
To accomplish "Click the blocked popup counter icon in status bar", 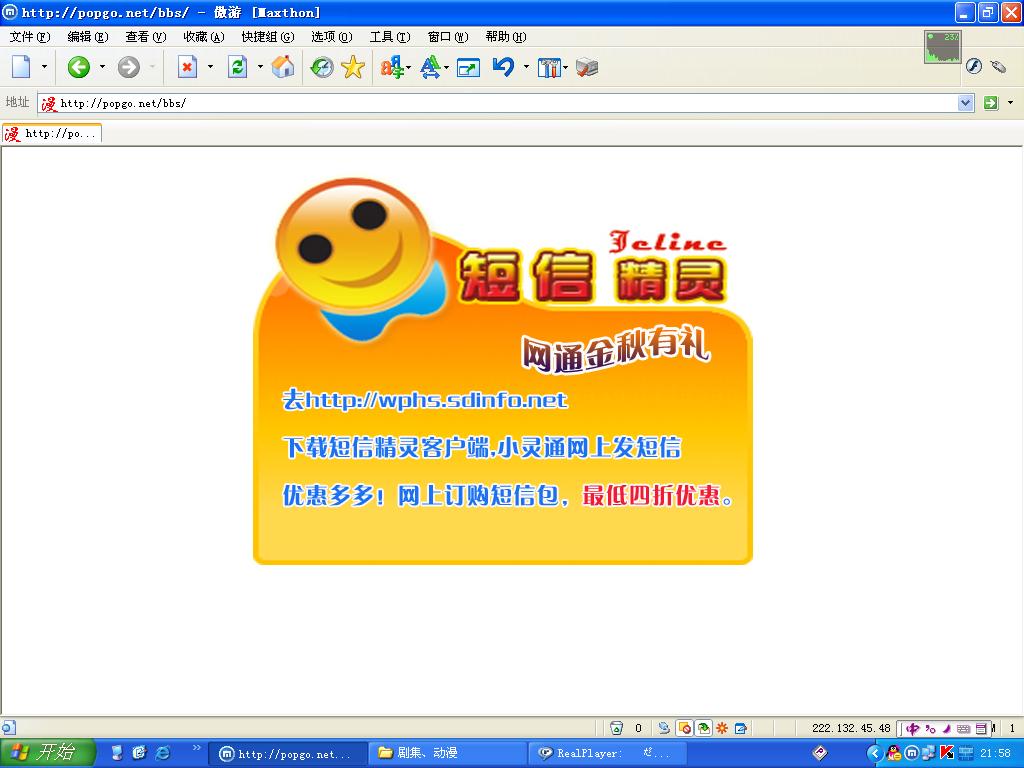I will [x=616, y=728].
